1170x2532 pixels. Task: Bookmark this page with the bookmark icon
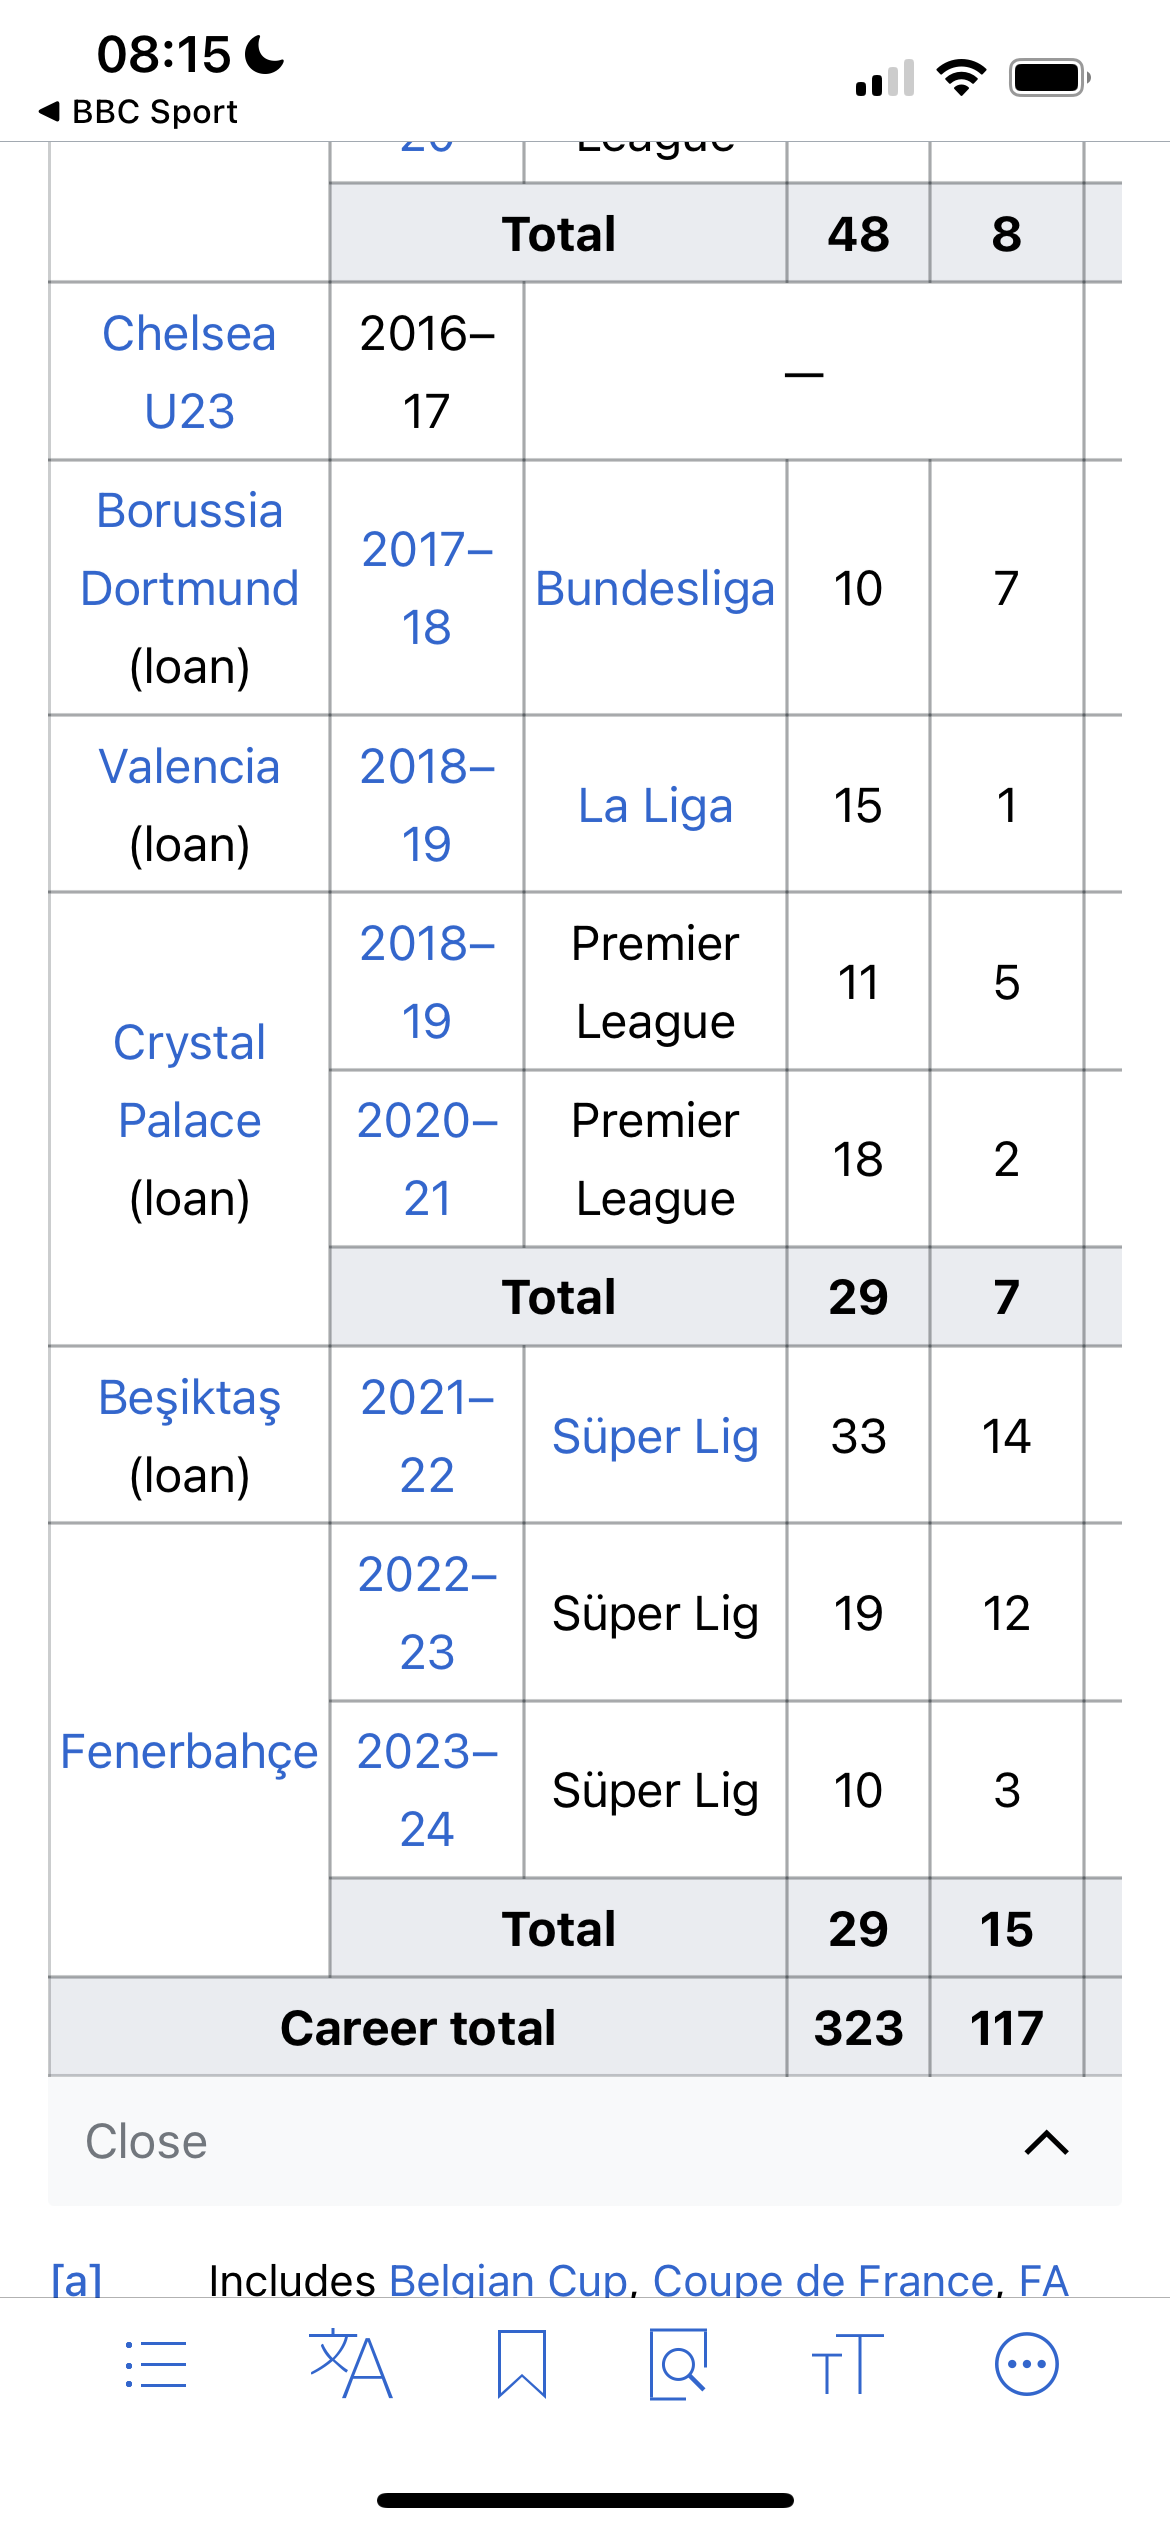click(522, 2364)
